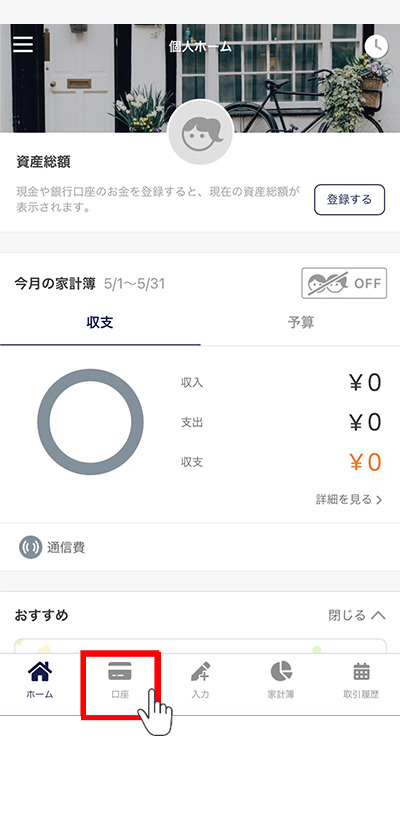This screenshot has height=826, width=400.
Task: Open the 家計簿 pie chart icon
Action: [280, 672]
